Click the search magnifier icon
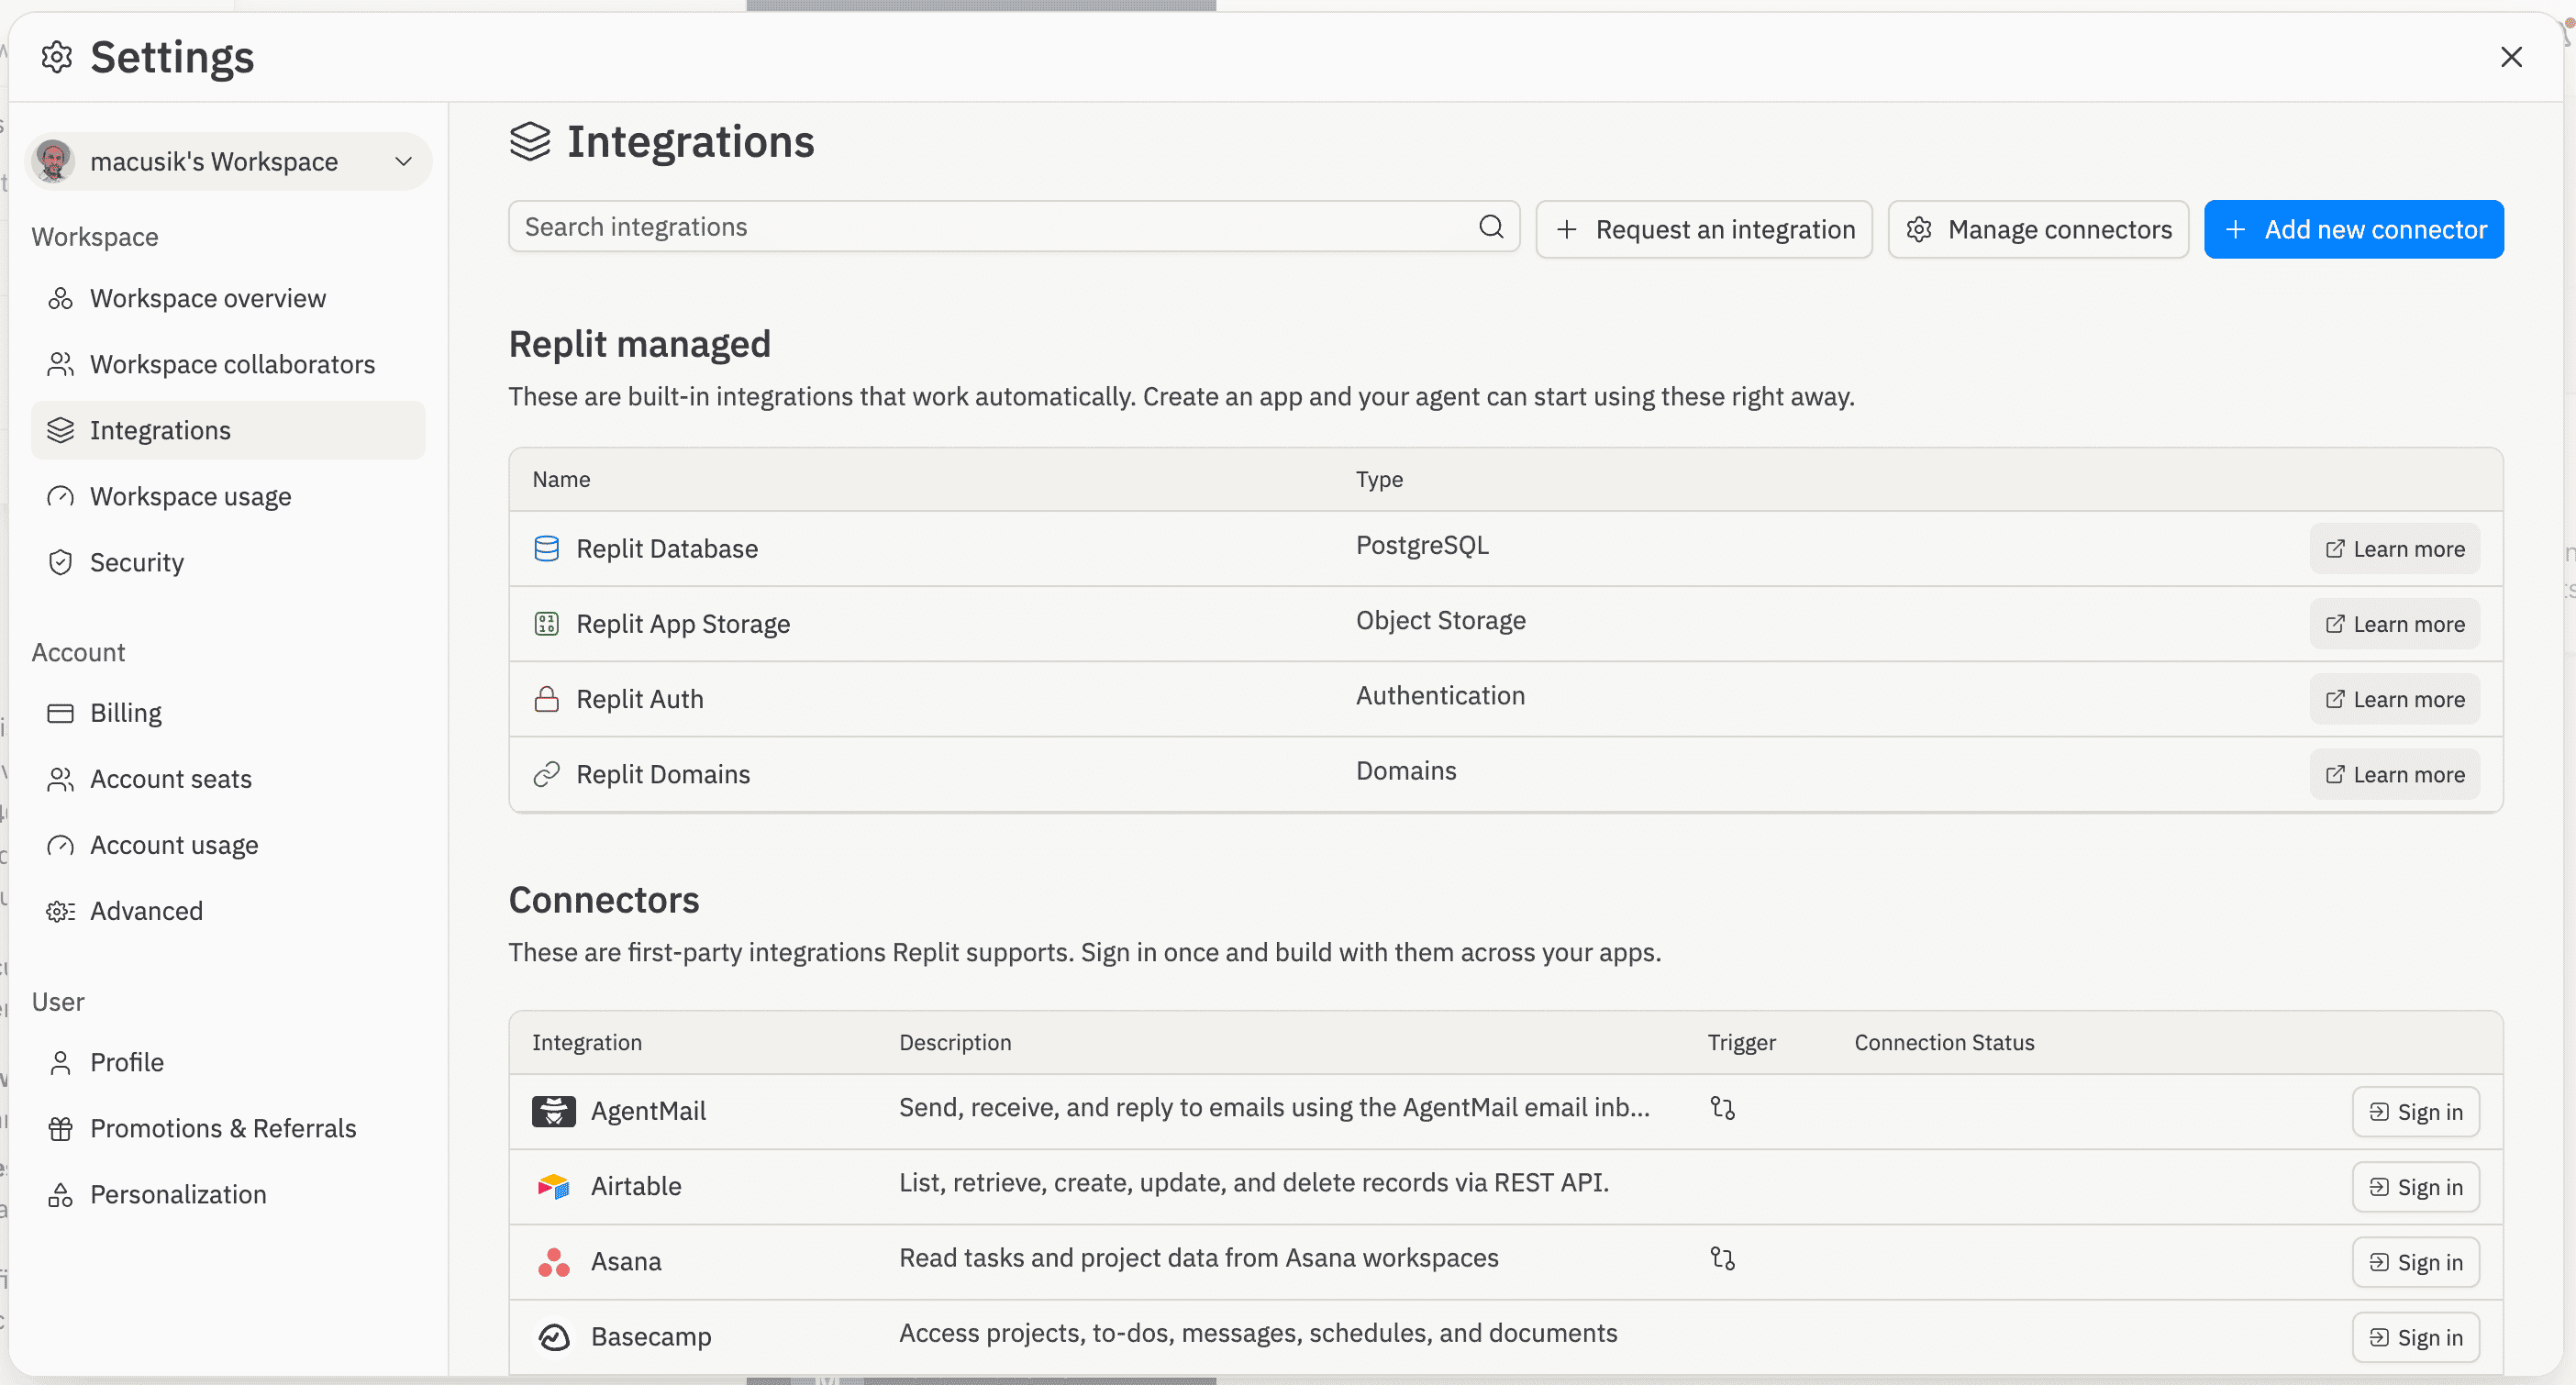Image resolution: width=2576 pixels, height=1385 pixels. (x=1491, y=227)
